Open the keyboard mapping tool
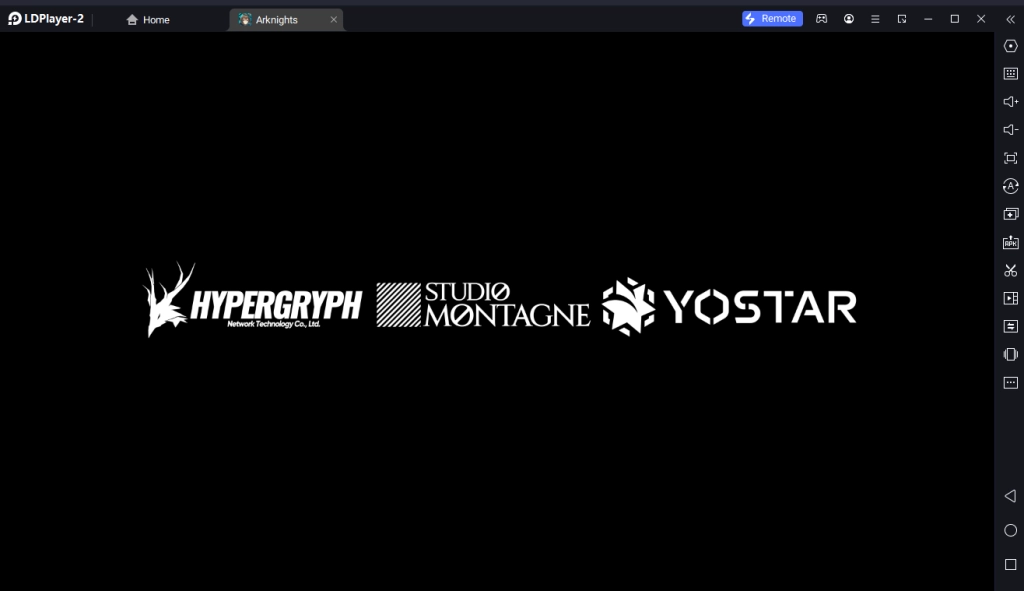1024x591 pixels. (x=1010, y=74)
